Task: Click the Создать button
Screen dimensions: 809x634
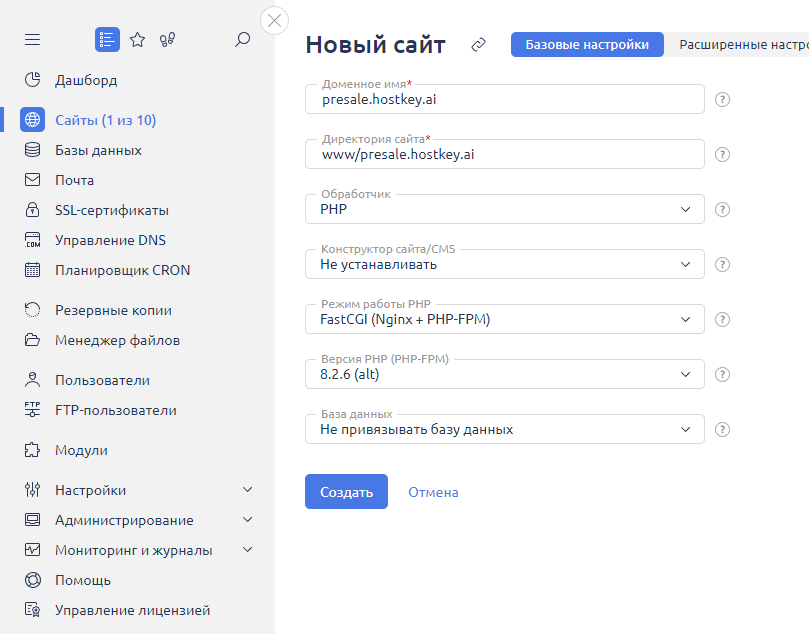Action: coord(346,492)
